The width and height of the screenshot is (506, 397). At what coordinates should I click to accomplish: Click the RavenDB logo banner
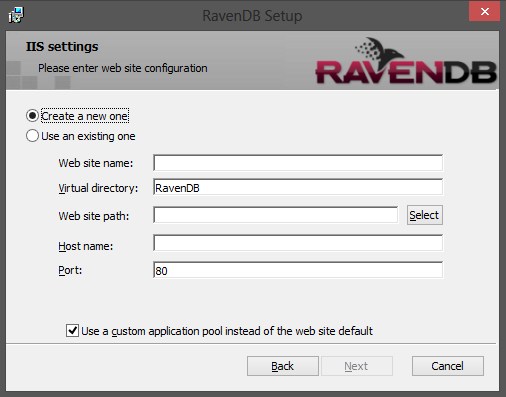406,61
